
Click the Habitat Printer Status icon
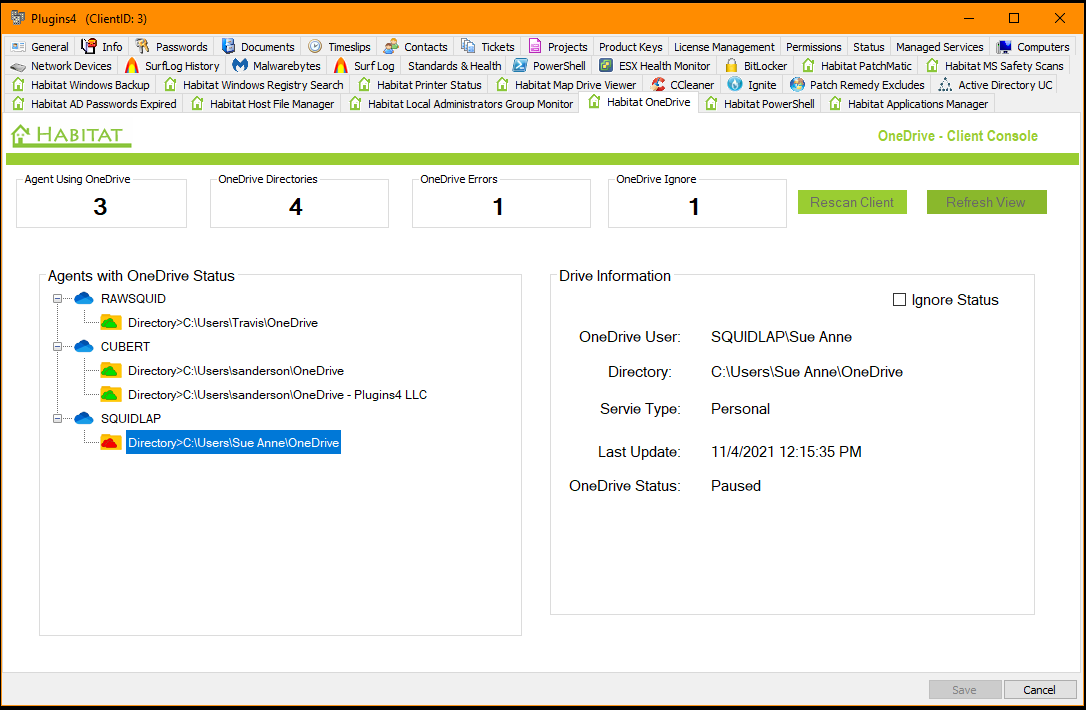click(364, 85)
